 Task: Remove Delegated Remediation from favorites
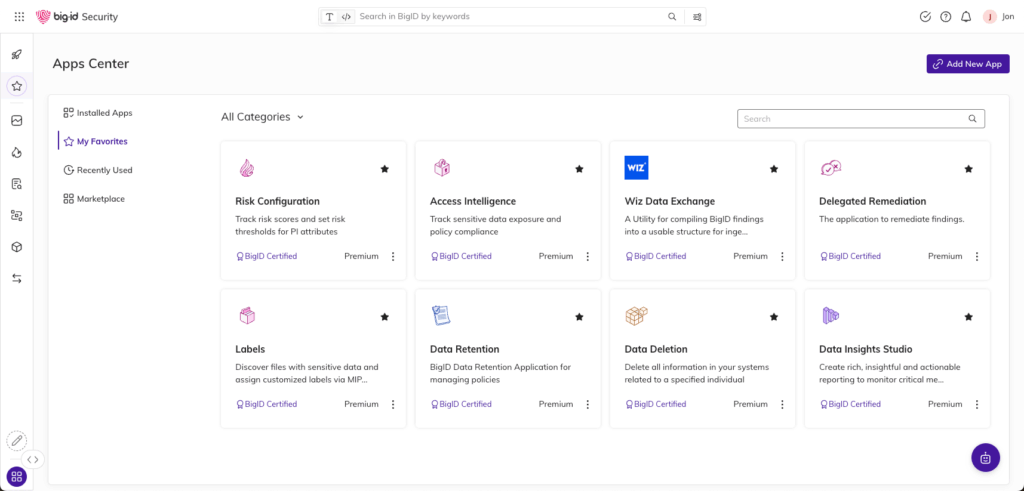coord(968,169)
